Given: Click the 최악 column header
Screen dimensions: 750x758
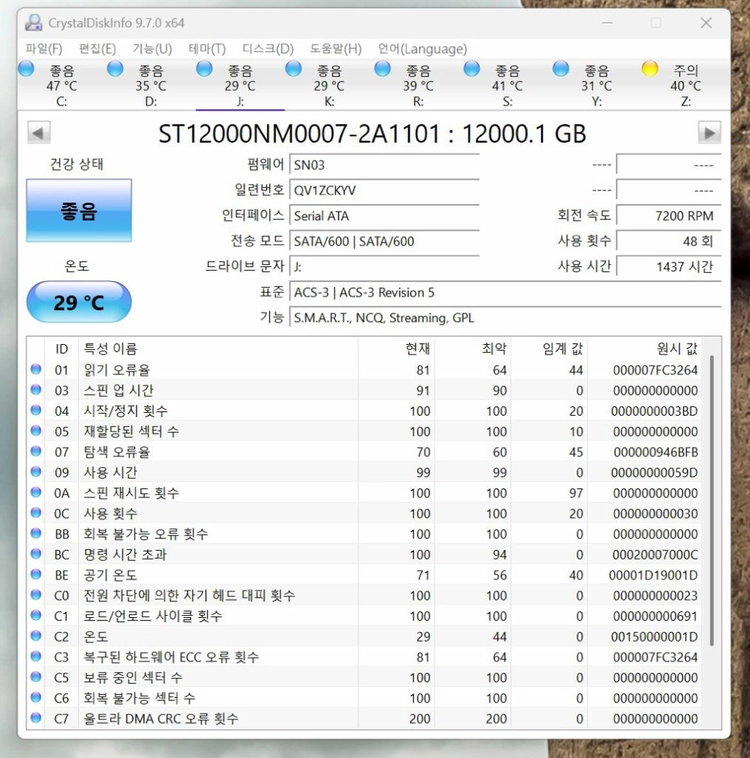Looking at the screenshot, I should click(x=473, y=349).
